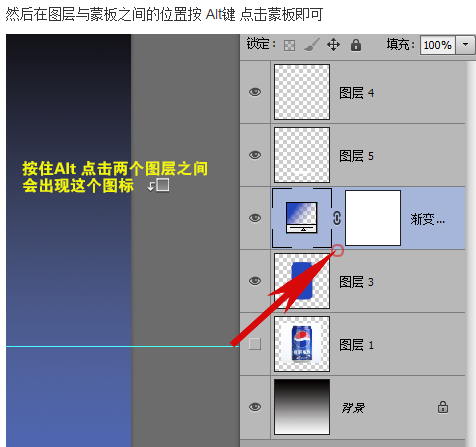Click layer name 图层 4

pos(356,93)
